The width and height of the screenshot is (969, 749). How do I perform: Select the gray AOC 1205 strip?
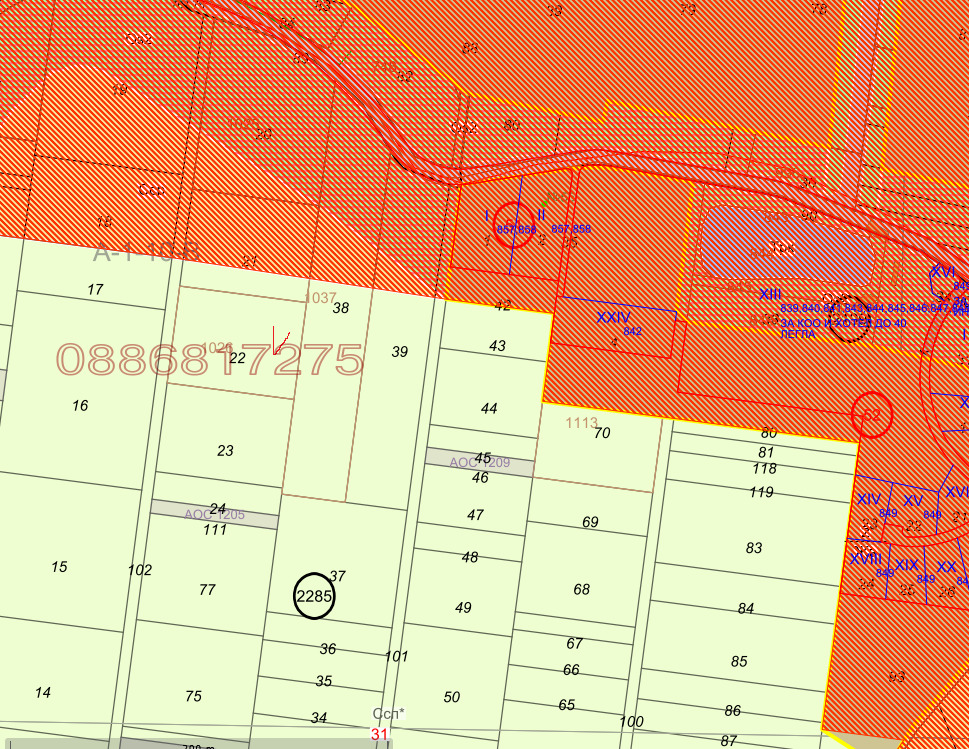coord(214,514)
